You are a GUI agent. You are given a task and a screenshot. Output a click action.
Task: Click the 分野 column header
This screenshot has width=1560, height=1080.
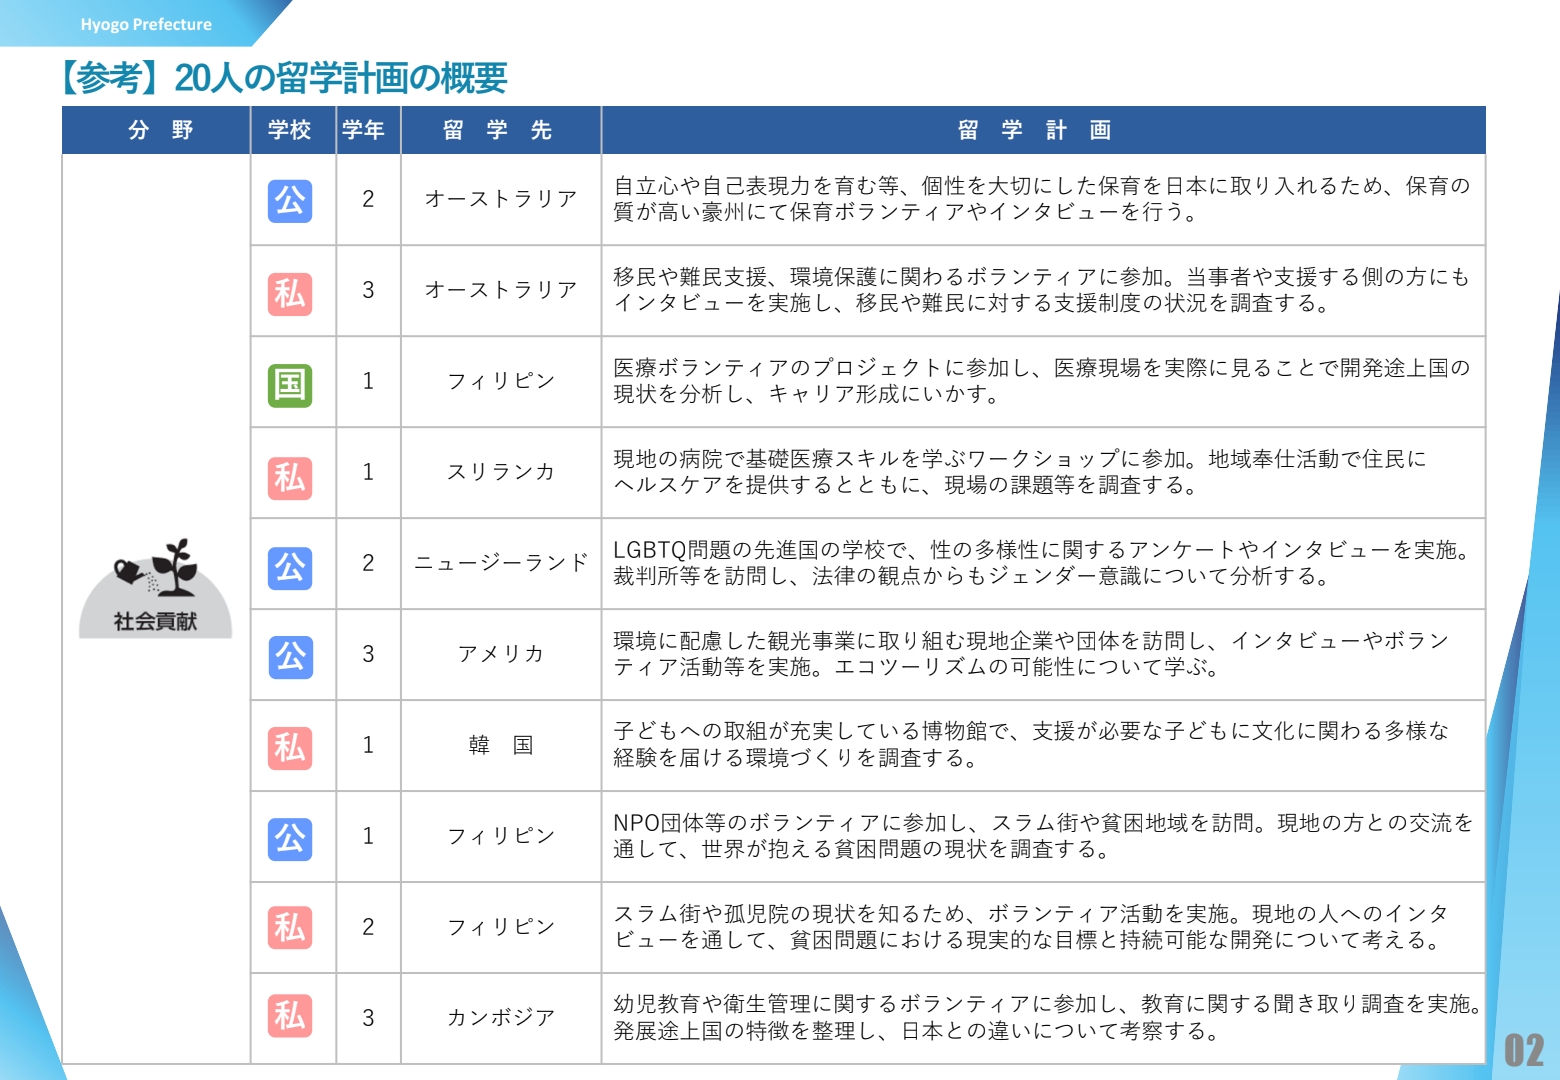coord(157,130)
